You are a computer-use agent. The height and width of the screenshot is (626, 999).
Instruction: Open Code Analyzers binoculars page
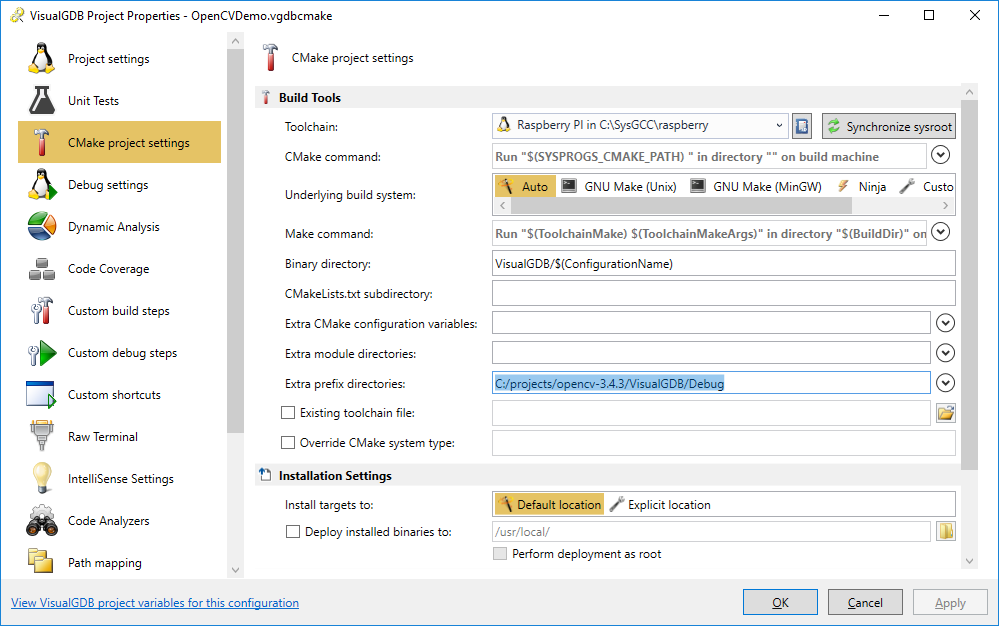pos(108,521)
